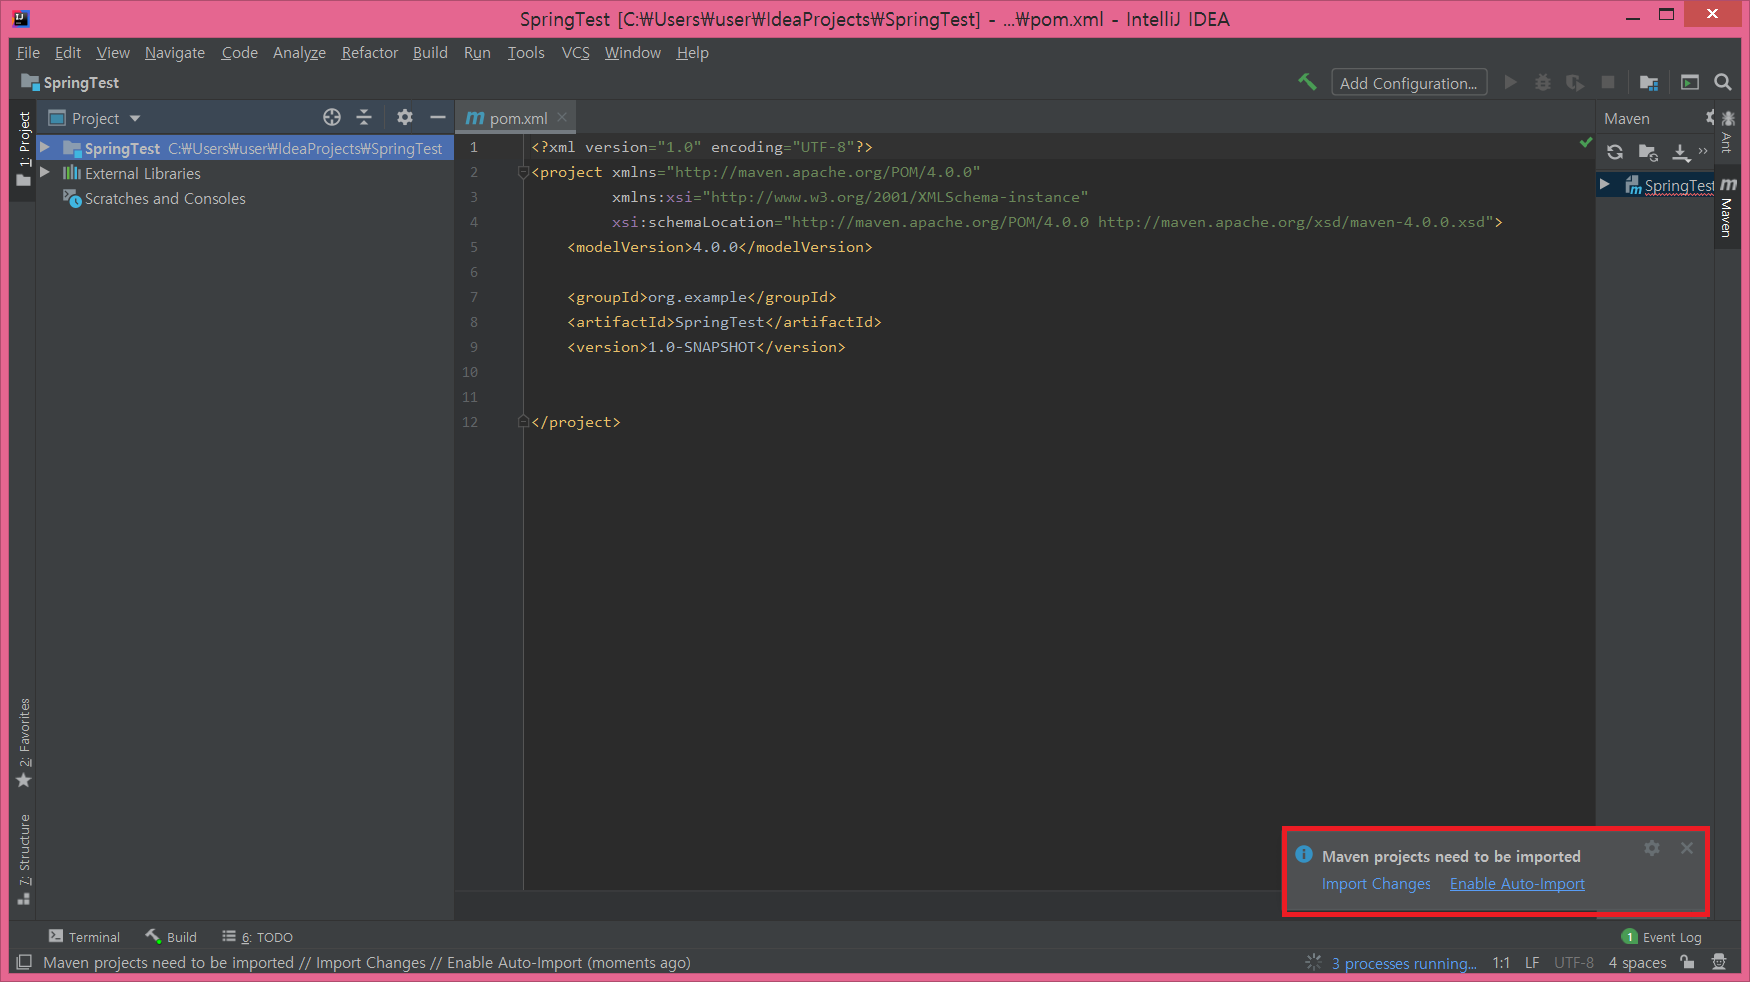Image resolution: width=1750 pixels, height=982 pixels.
Task: Click the 3 processes running link
Action: [x=1404, y=963]
